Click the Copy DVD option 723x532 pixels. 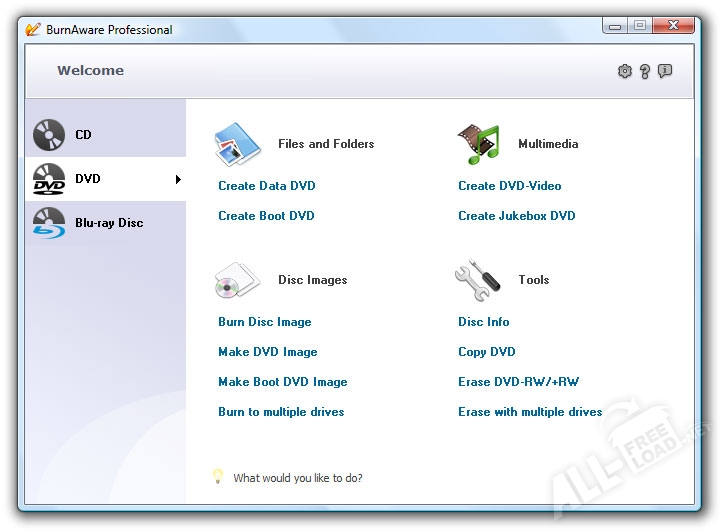pyautogui.click(x=486, y=352)
